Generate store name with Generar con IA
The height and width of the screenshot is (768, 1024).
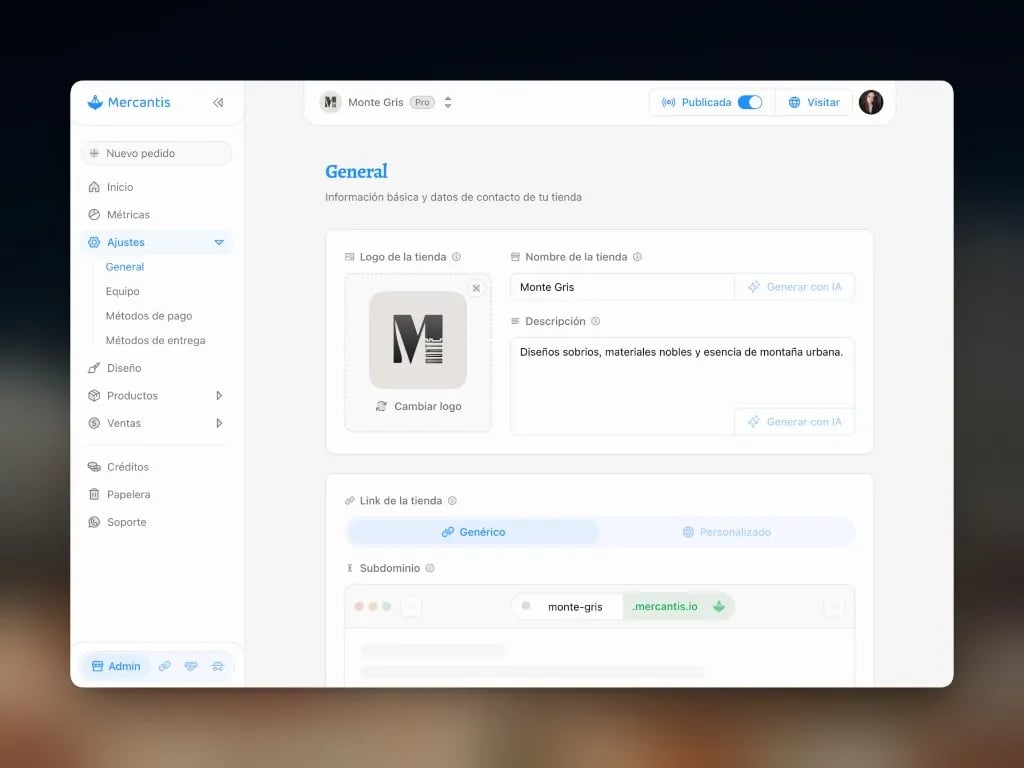(x=795, y=287)
